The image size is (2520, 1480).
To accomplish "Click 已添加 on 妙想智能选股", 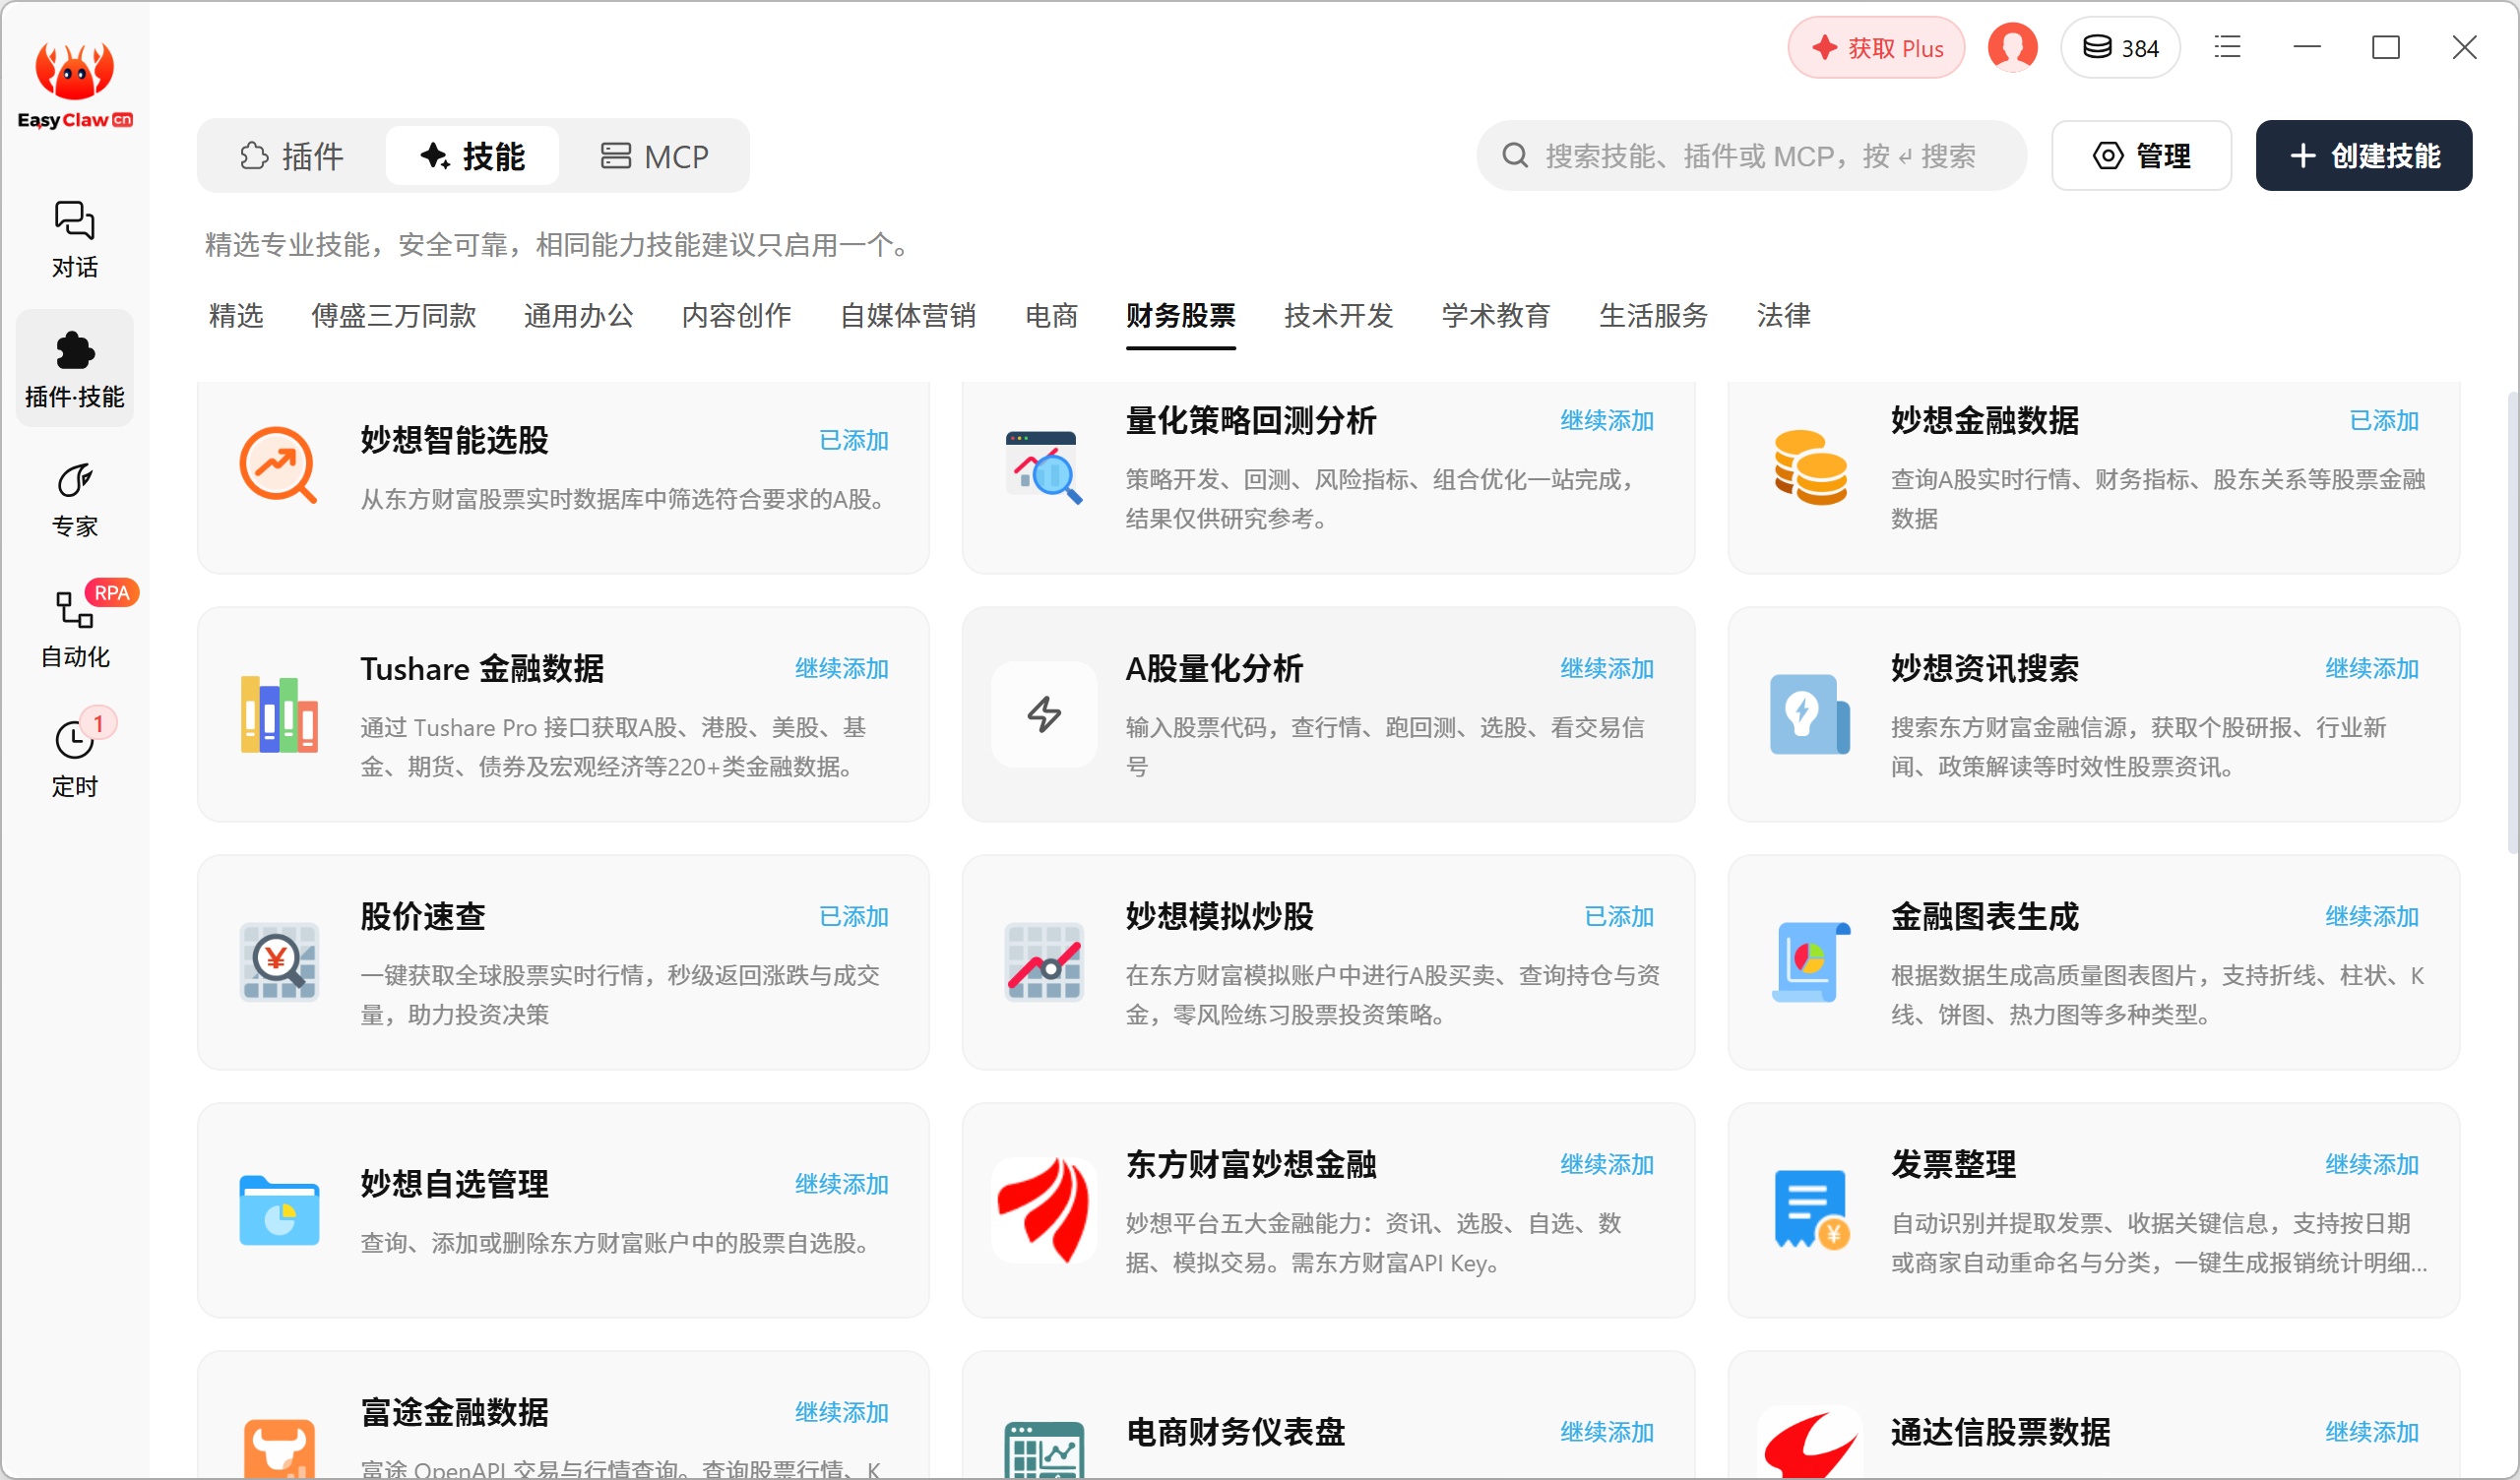I will tap(853, 441).
